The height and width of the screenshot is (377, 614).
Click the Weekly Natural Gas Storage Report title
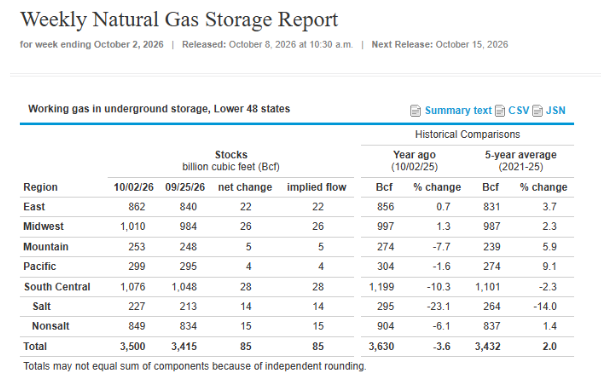coord(179,20)
